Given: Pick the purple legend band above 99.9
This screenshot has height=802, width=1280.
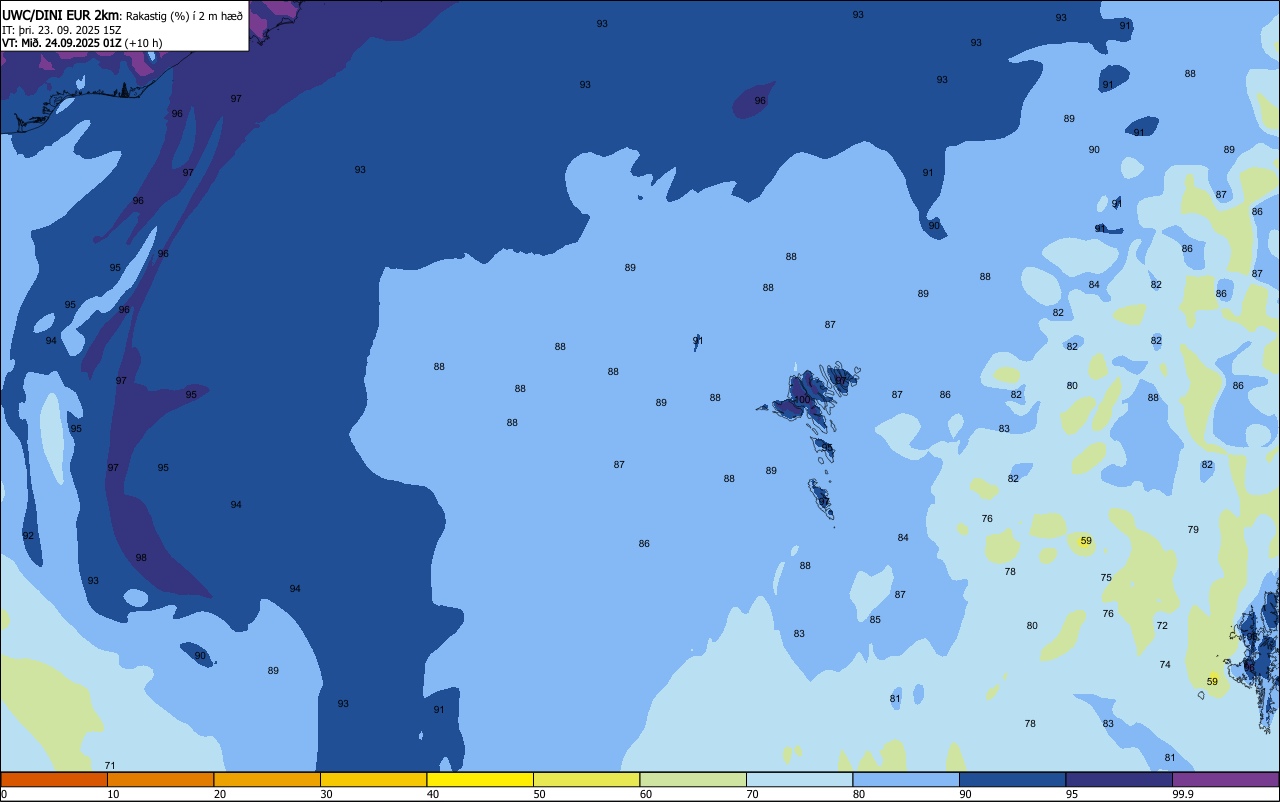Looking at the screenshot, I should (1225, 779).
